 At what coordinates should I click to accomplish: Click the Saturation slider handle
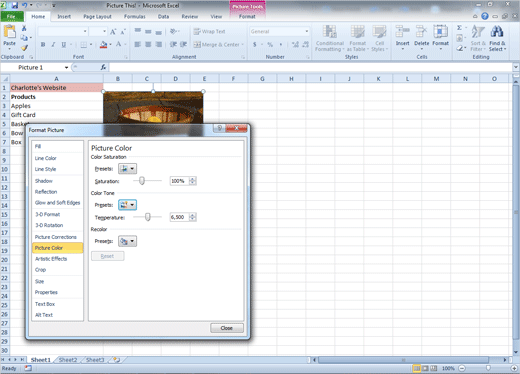[142, 181]
